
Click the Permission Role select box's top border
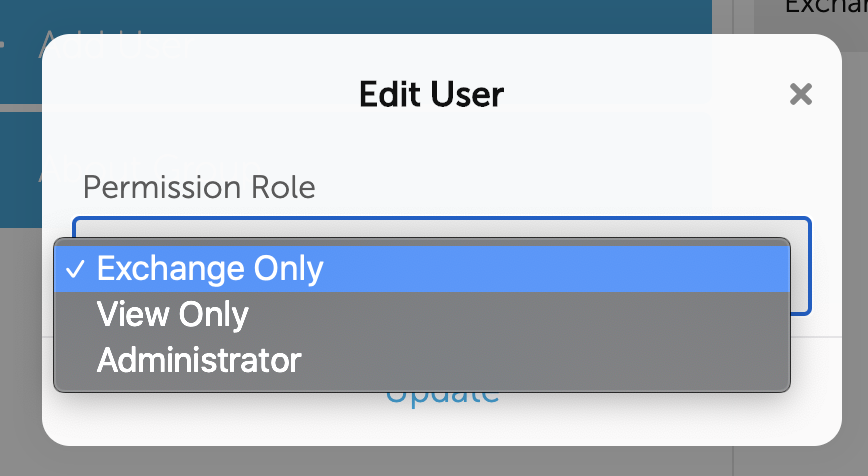tap(440, 218)
